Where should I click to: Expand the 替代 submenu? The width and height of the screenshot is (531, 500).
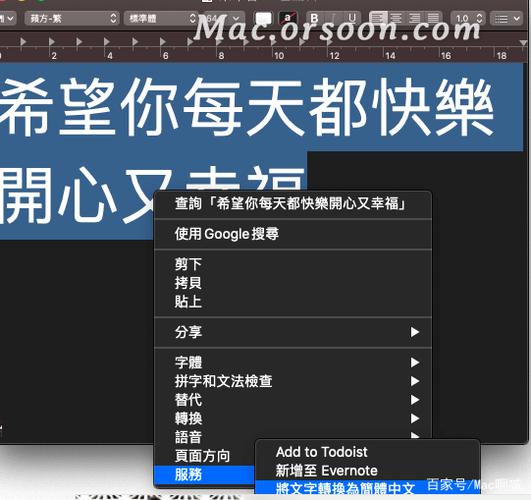tap(293, 400)
